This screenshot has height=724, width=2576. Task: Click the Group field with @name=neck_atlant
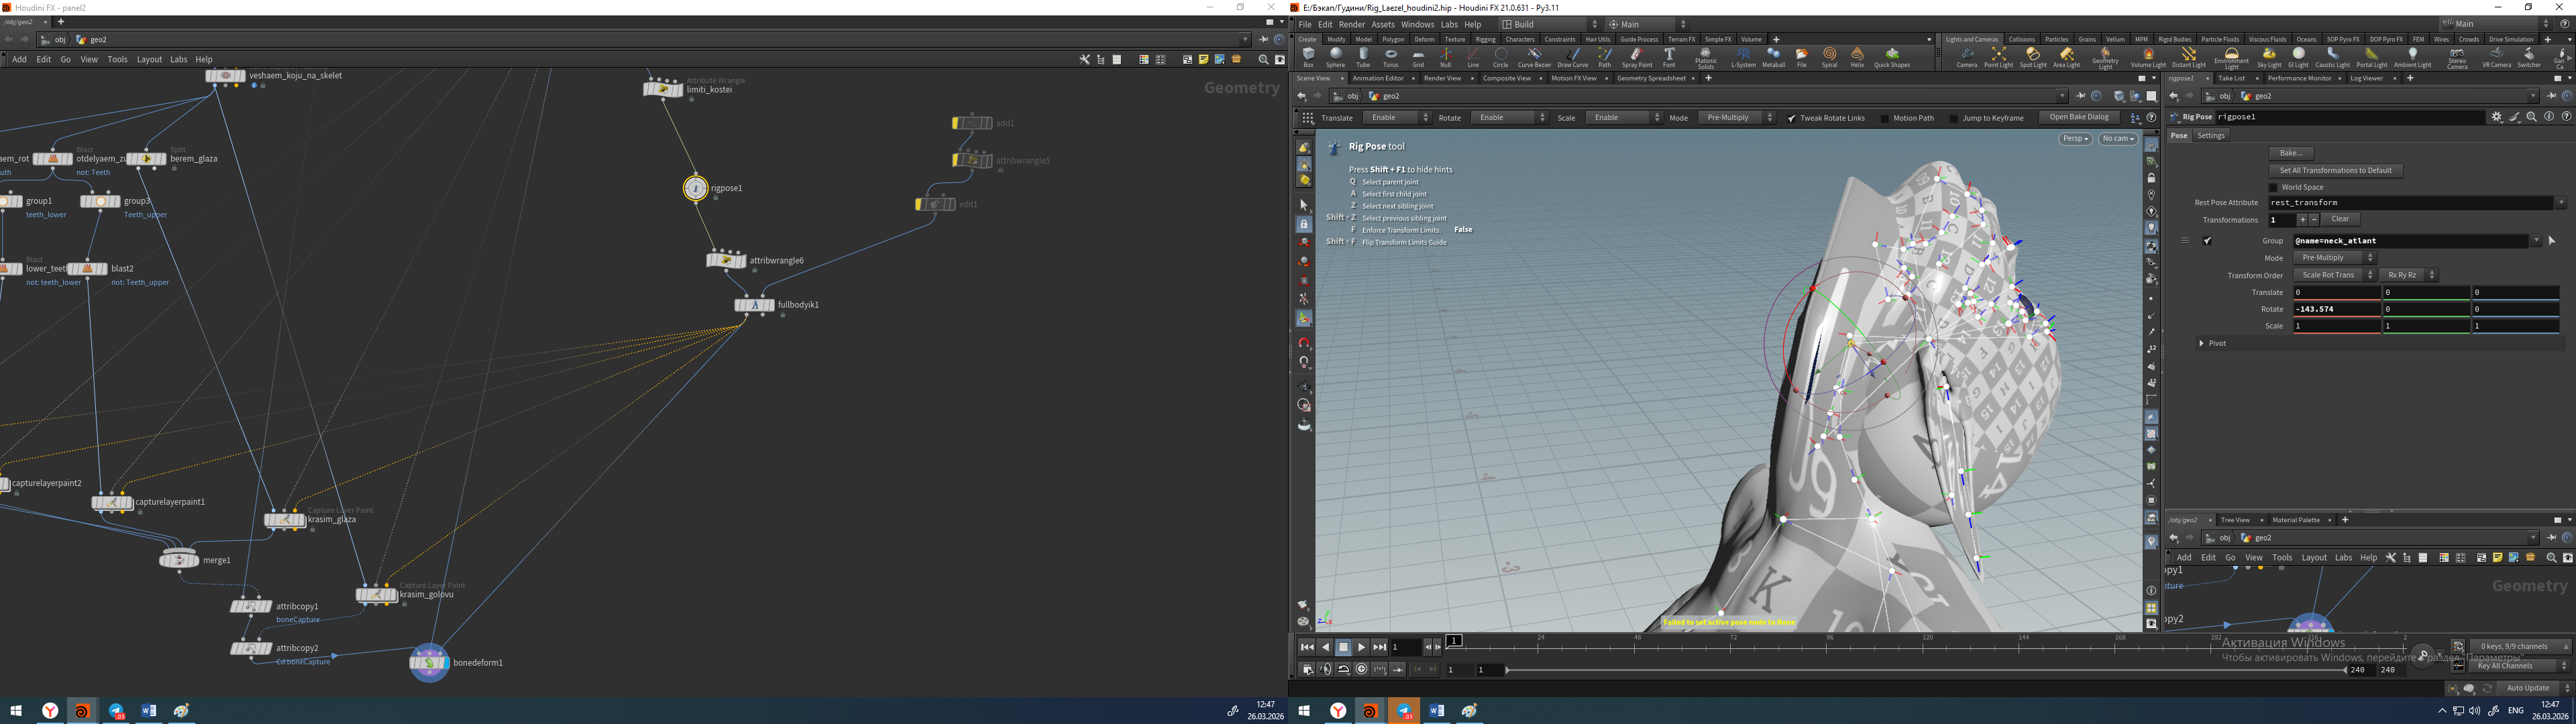(2411, 241)
